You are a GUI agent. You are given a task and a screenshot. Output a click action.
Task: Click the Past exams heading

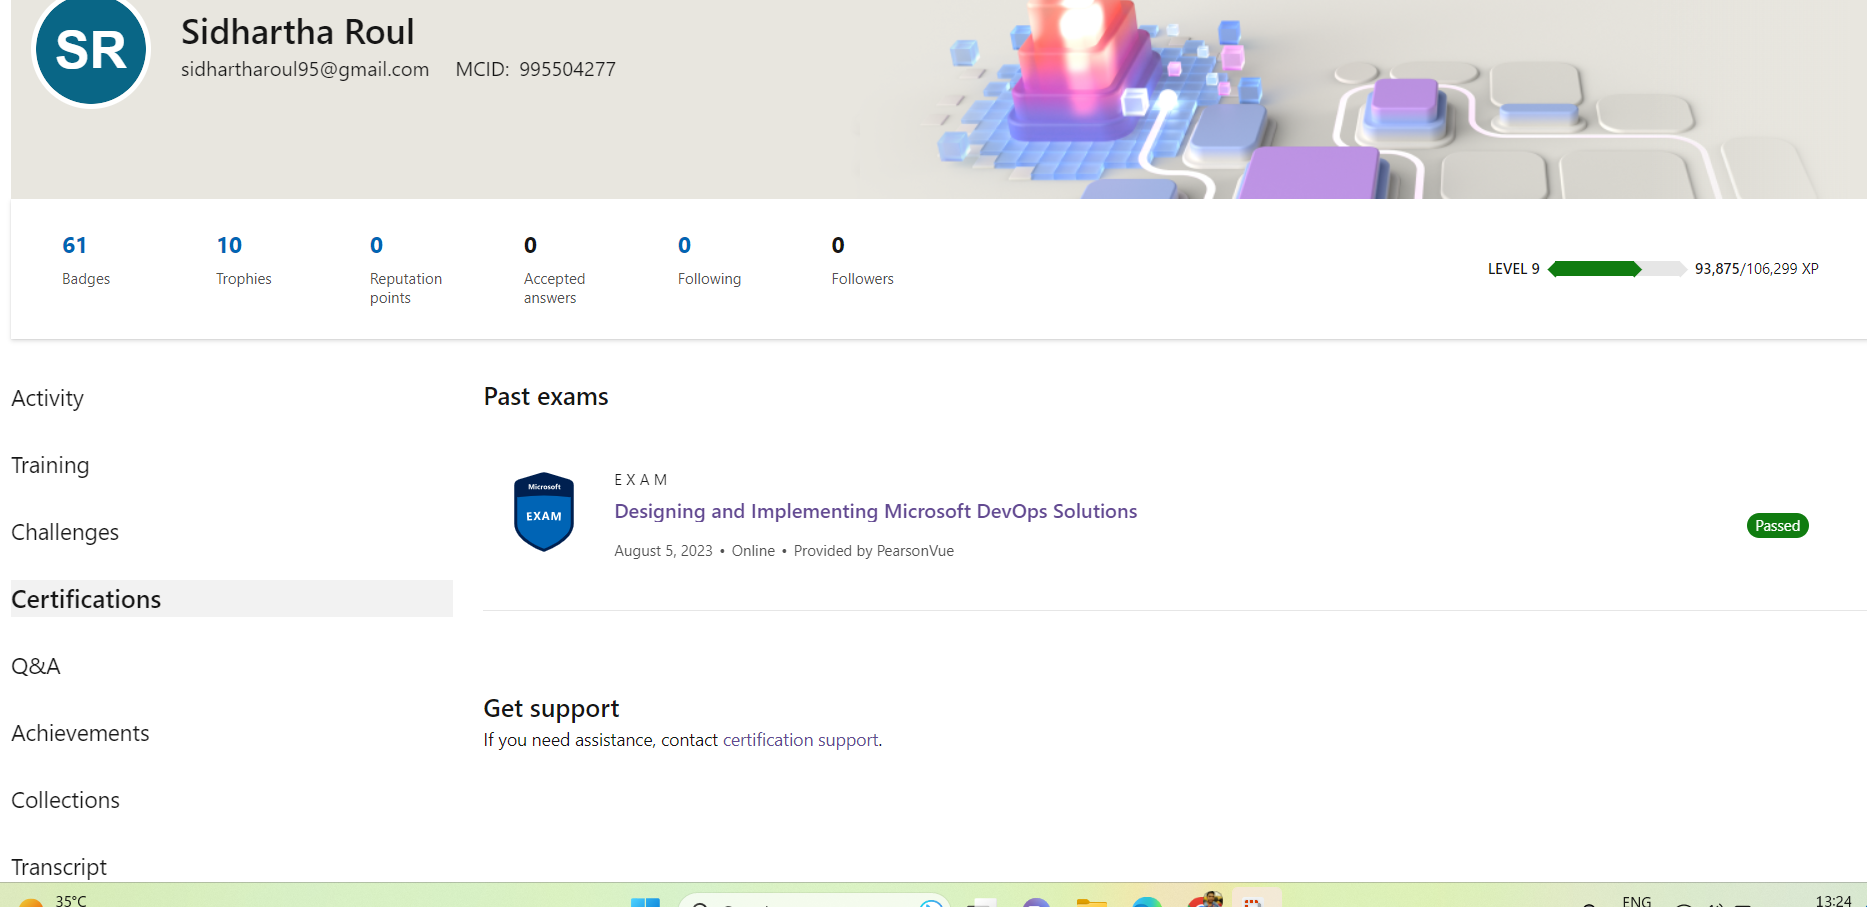[546, 397]
